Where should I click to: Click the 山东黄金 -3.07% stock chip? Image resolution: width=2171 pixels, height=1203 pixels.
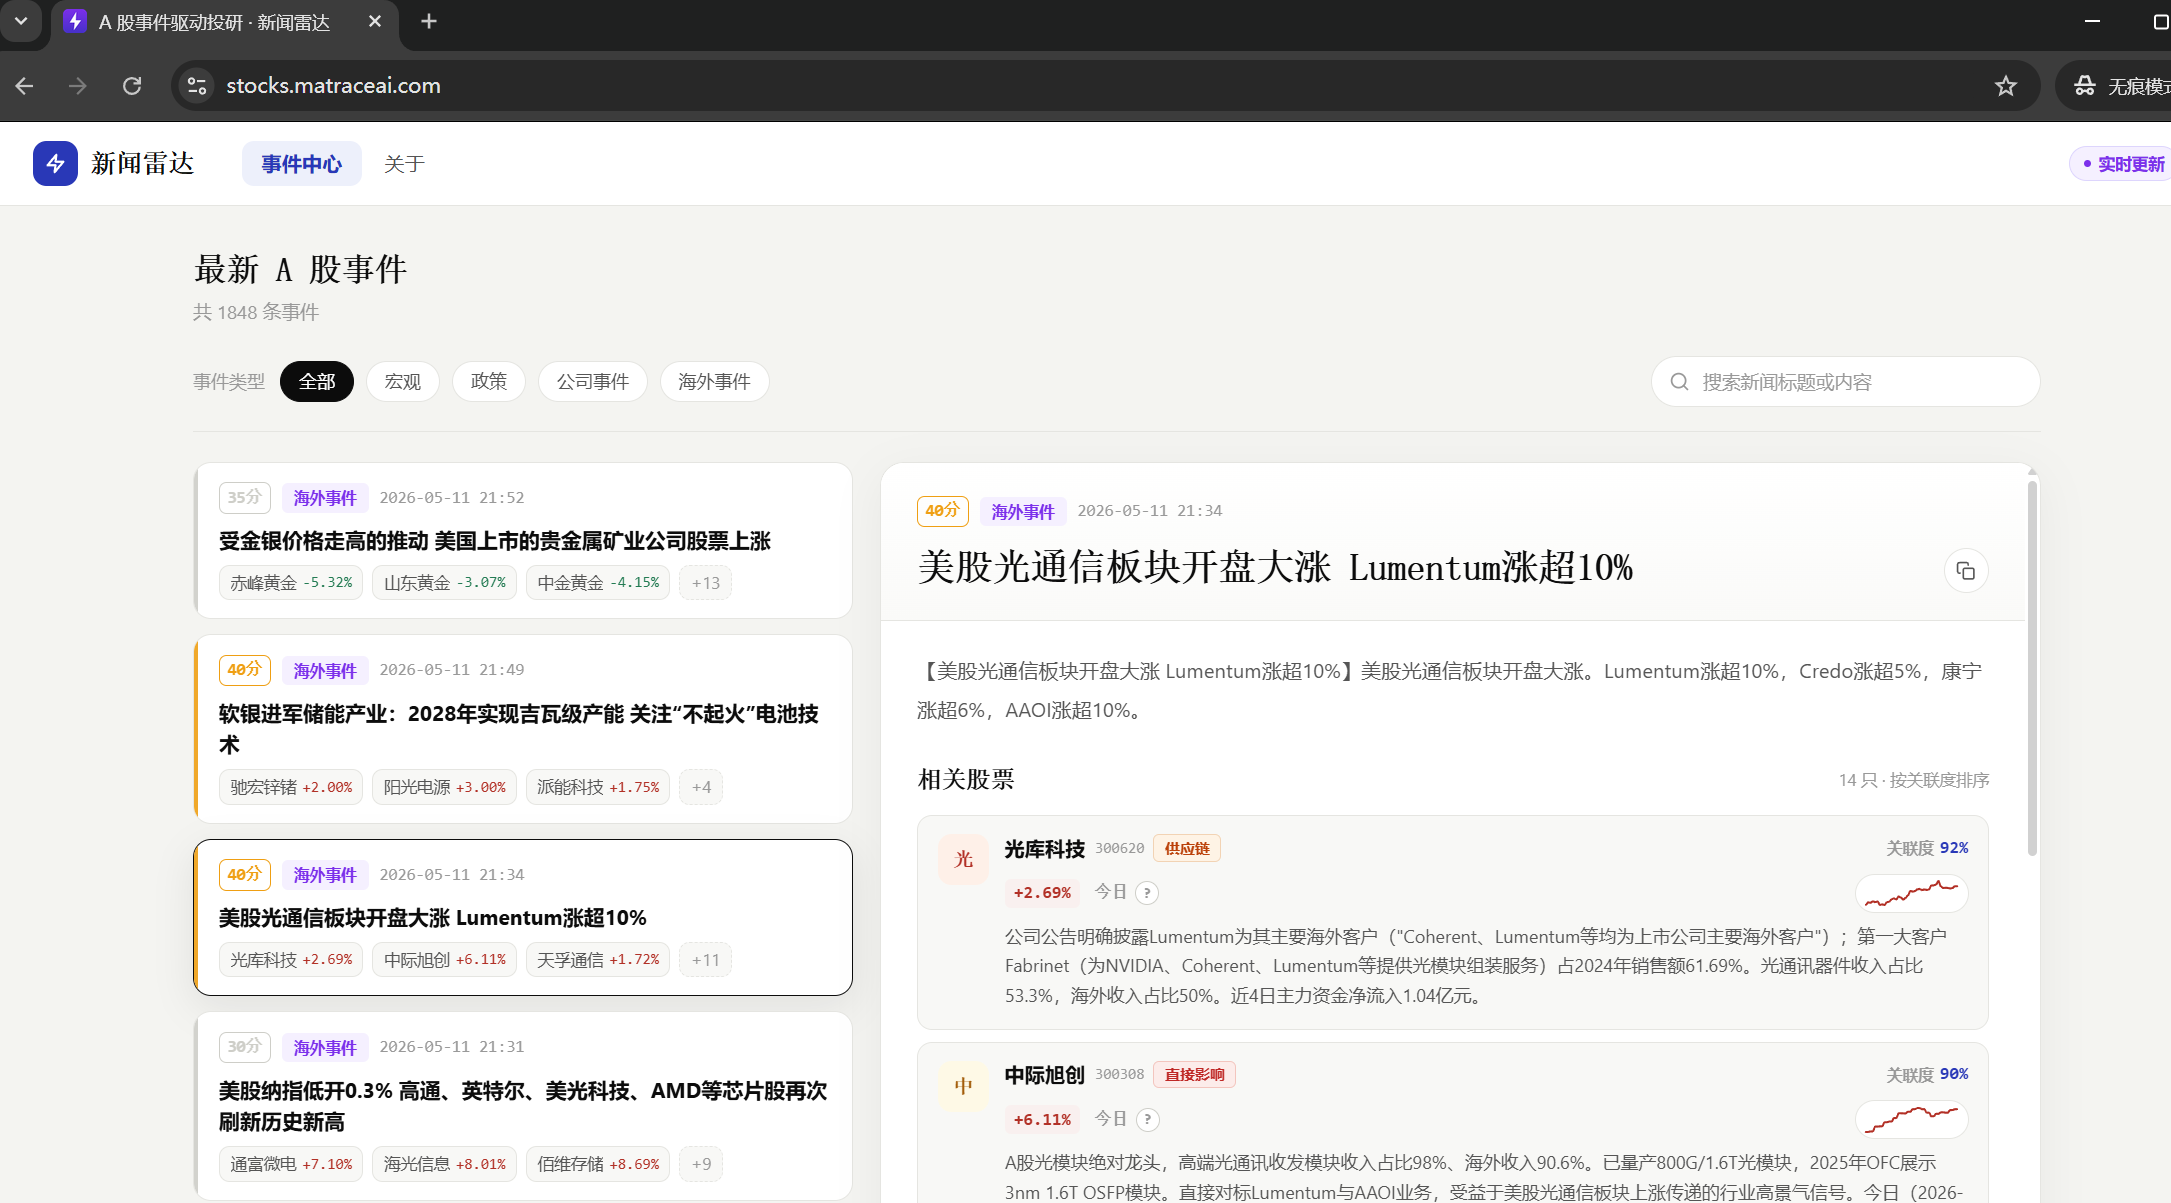coord(445,583)
